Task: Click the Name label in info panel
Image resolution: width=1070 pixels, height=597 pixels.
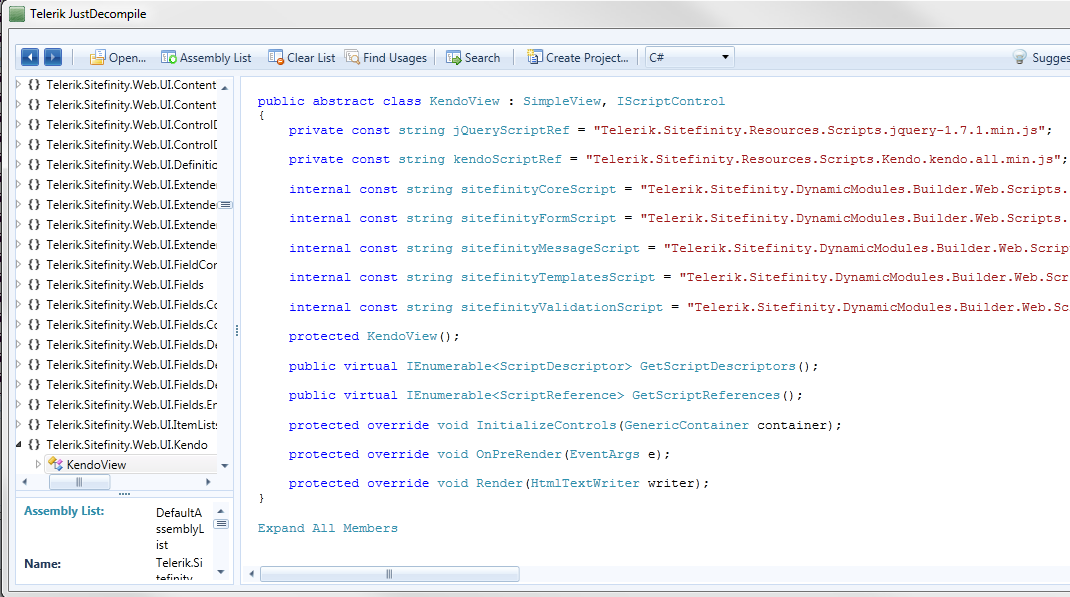Action: click(x=42, y=564)
